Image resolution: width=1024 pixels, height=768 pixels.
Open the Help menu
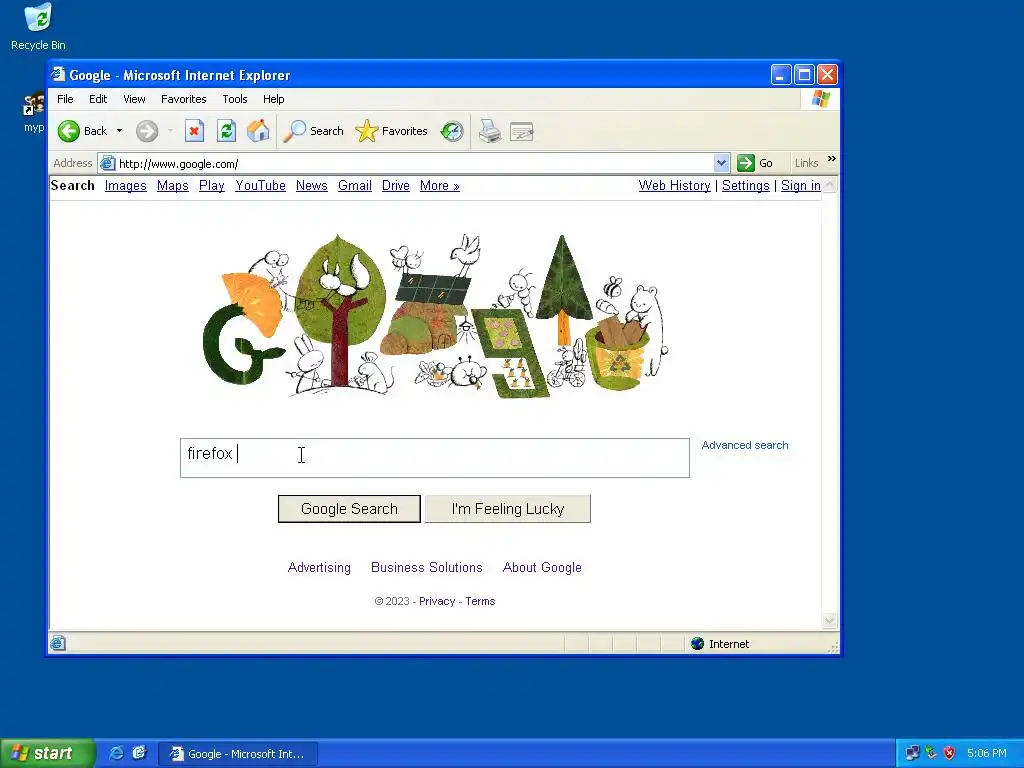point(274,99)
